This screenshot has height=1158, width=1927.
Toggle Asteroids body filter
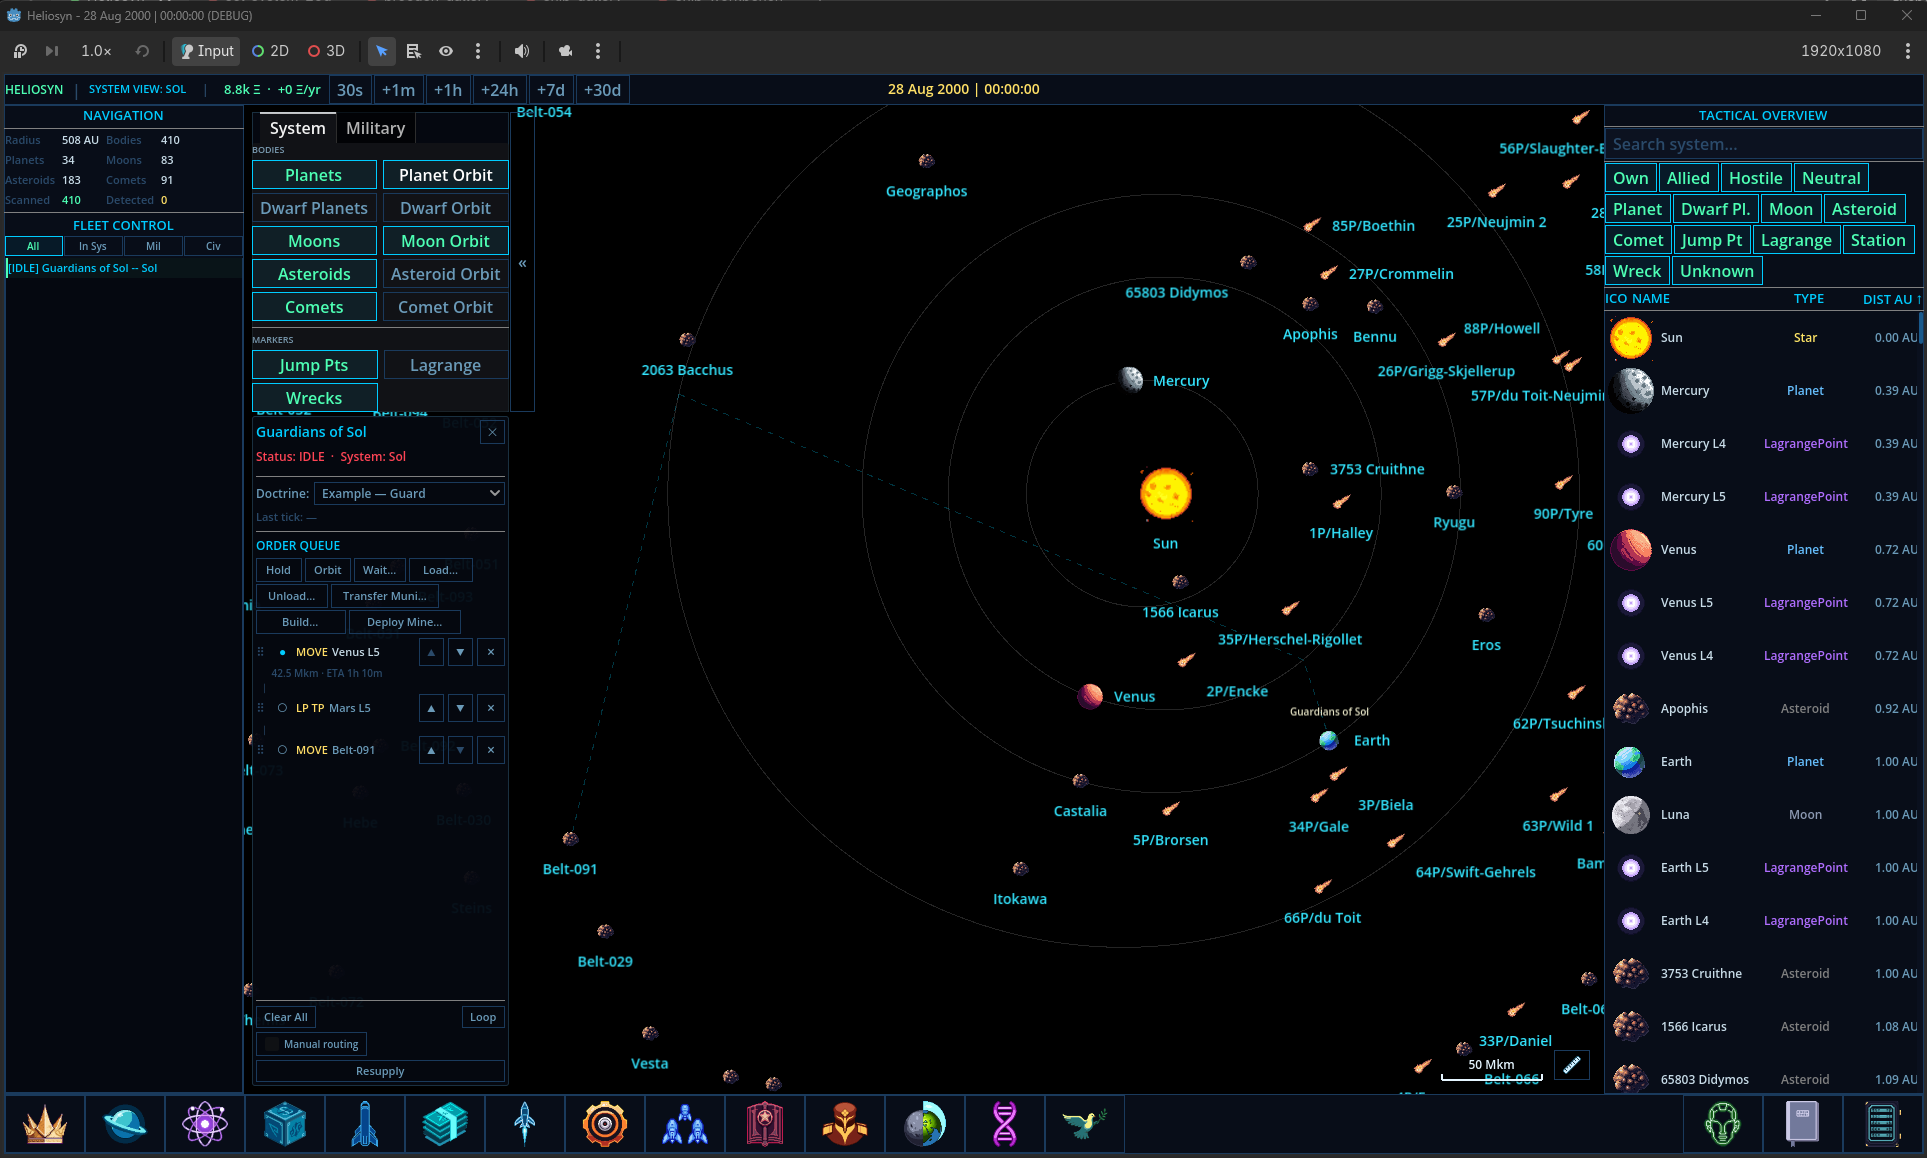(314, 274)
